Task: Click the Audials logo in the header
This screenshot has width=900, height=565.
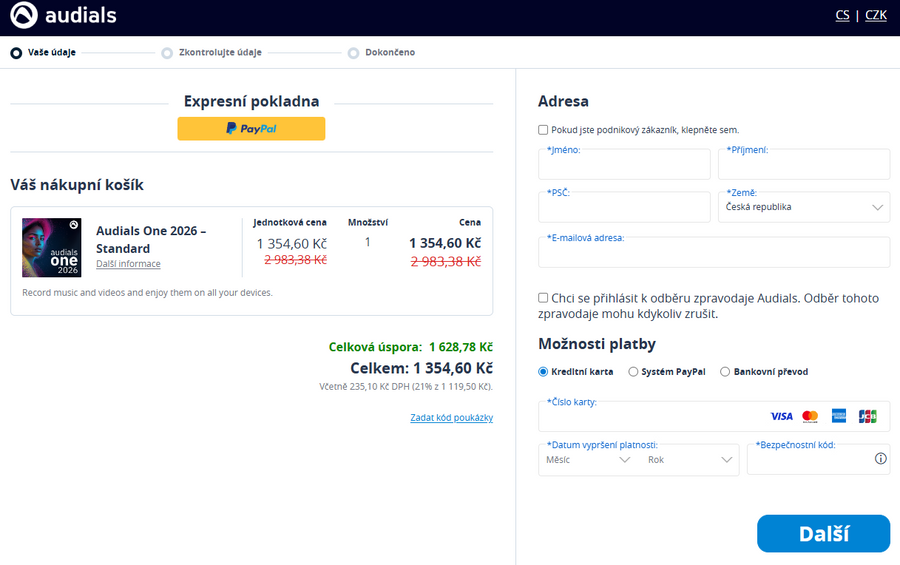Action: (64, 15)
